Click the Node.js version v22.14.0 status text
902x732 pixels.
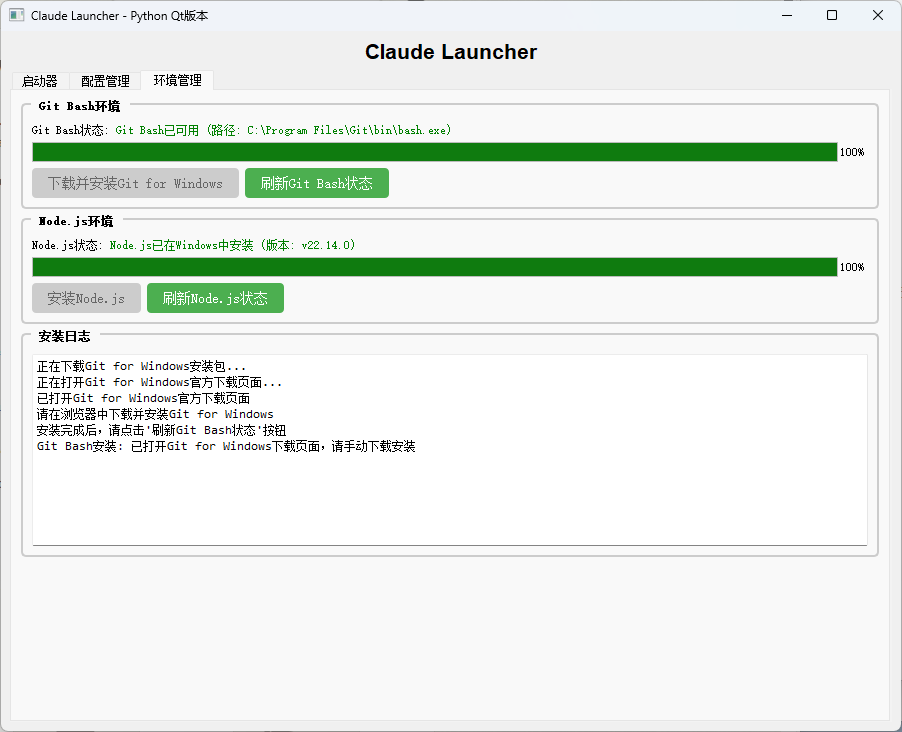(232, 245)
